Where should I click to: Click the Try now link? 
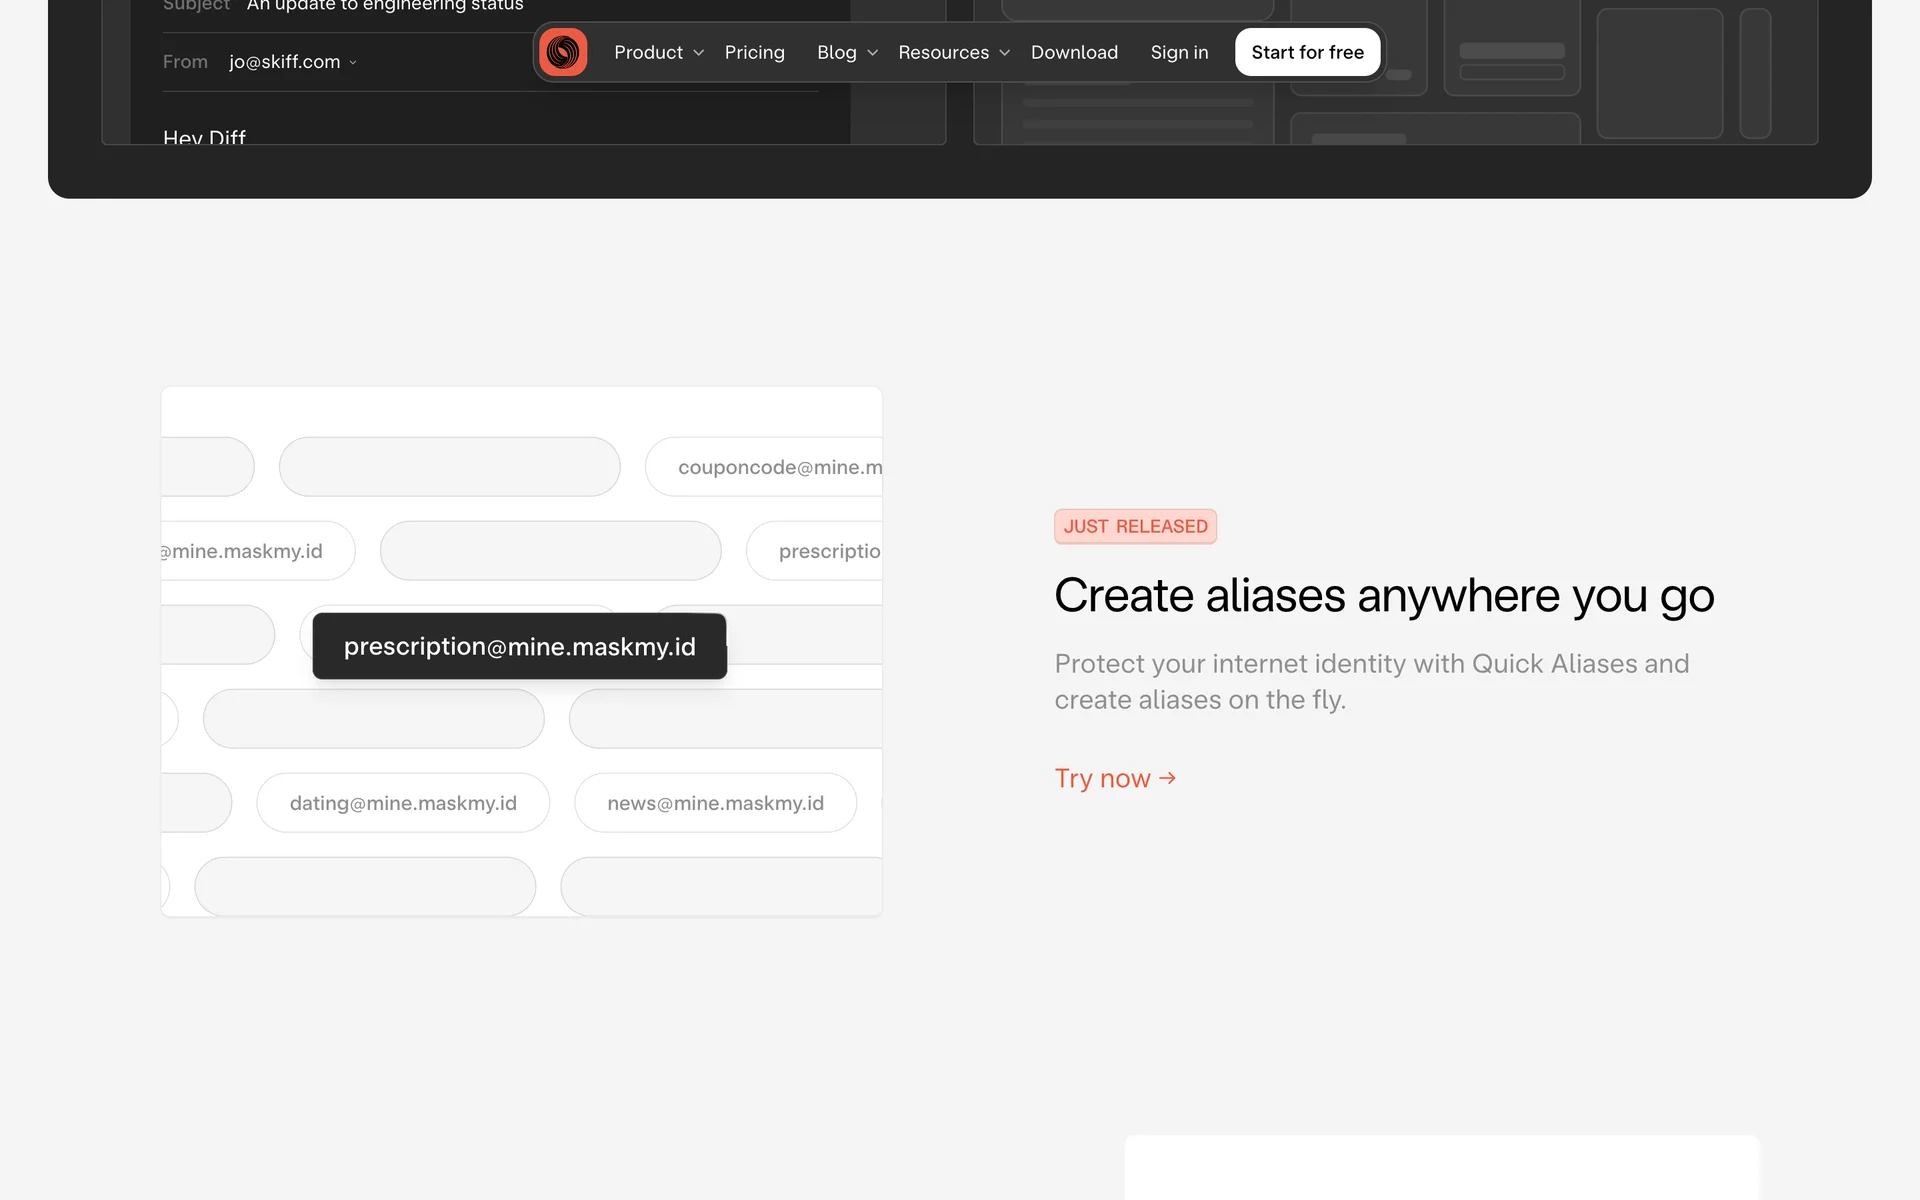(1102, 778)
